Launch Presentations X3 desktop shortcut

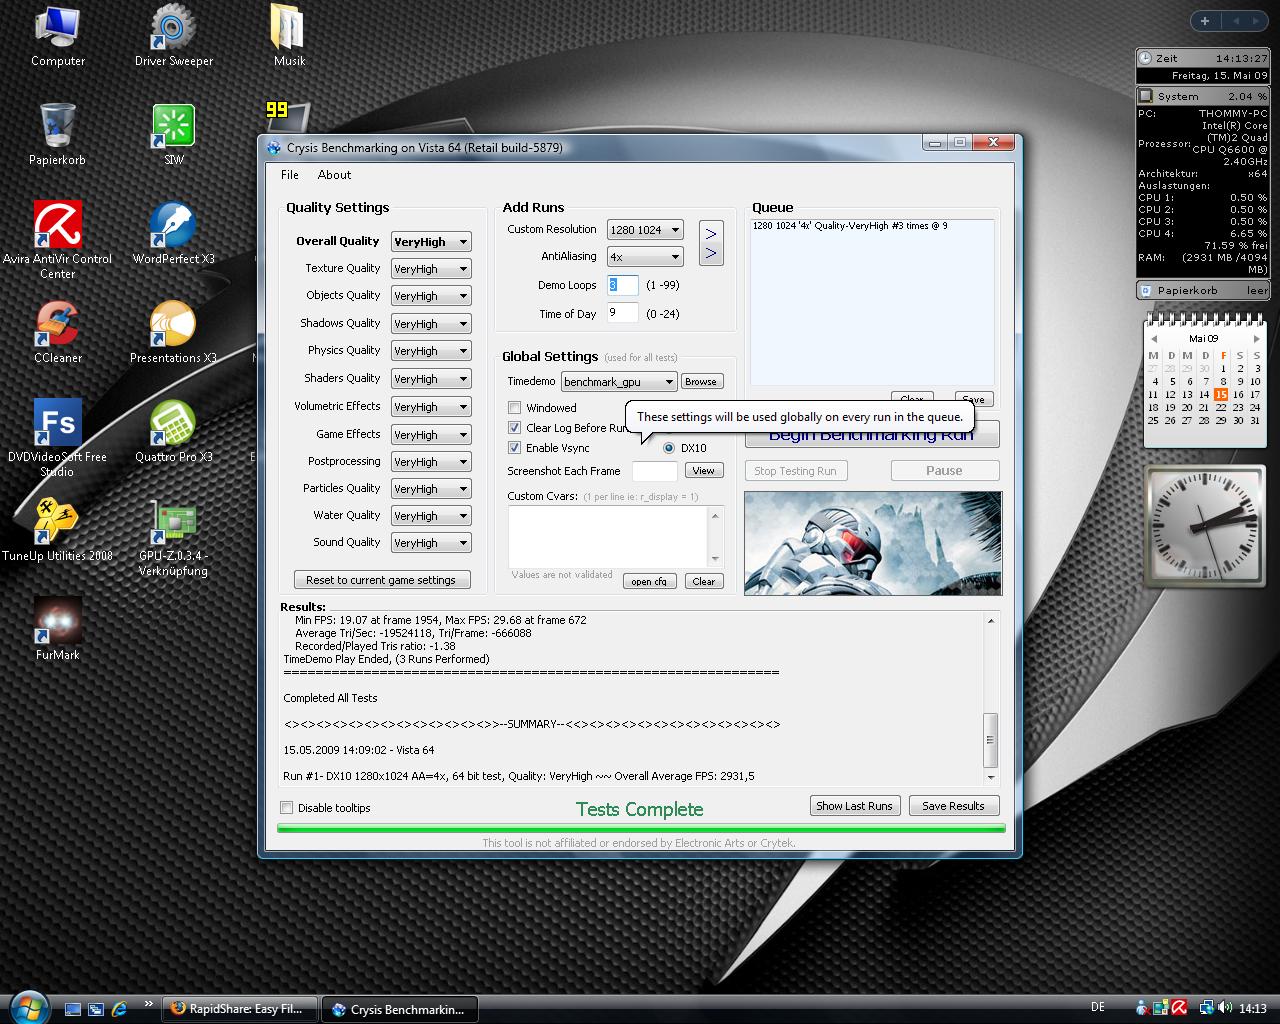[x=173, y=333]
